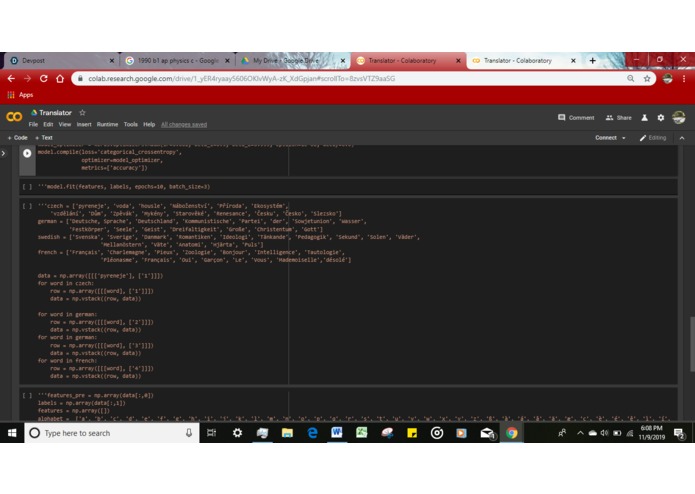This screenshot has width=695, height=494.
Task: Open Sticky Notes from taskbar
Action: point(412,433)
